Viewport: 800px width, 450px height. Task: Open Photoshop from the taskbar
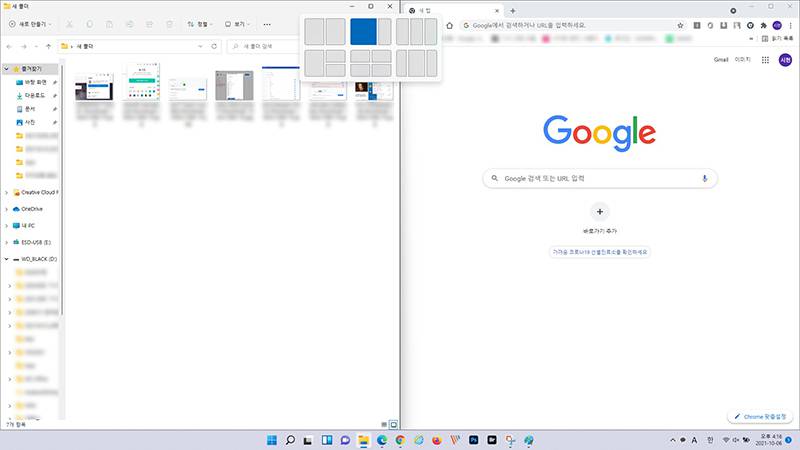click(x=473, y=440)
